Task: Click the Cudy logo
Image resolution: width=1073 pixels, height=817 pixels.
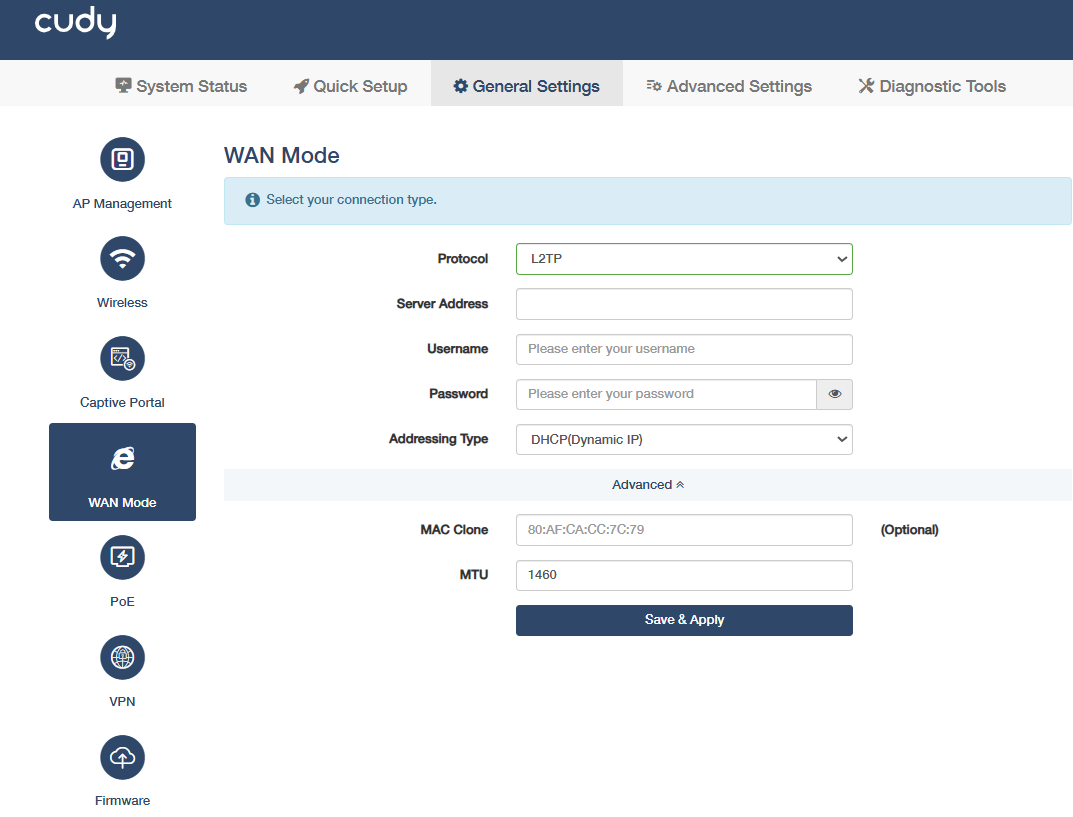Action: [x=75, y=23]
